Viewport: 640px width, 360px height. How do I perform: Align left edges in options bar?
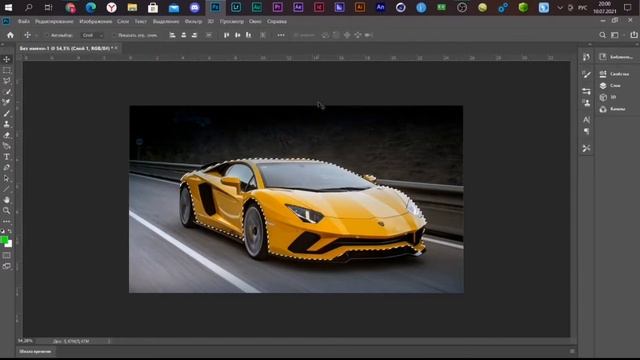pos(172,35)
